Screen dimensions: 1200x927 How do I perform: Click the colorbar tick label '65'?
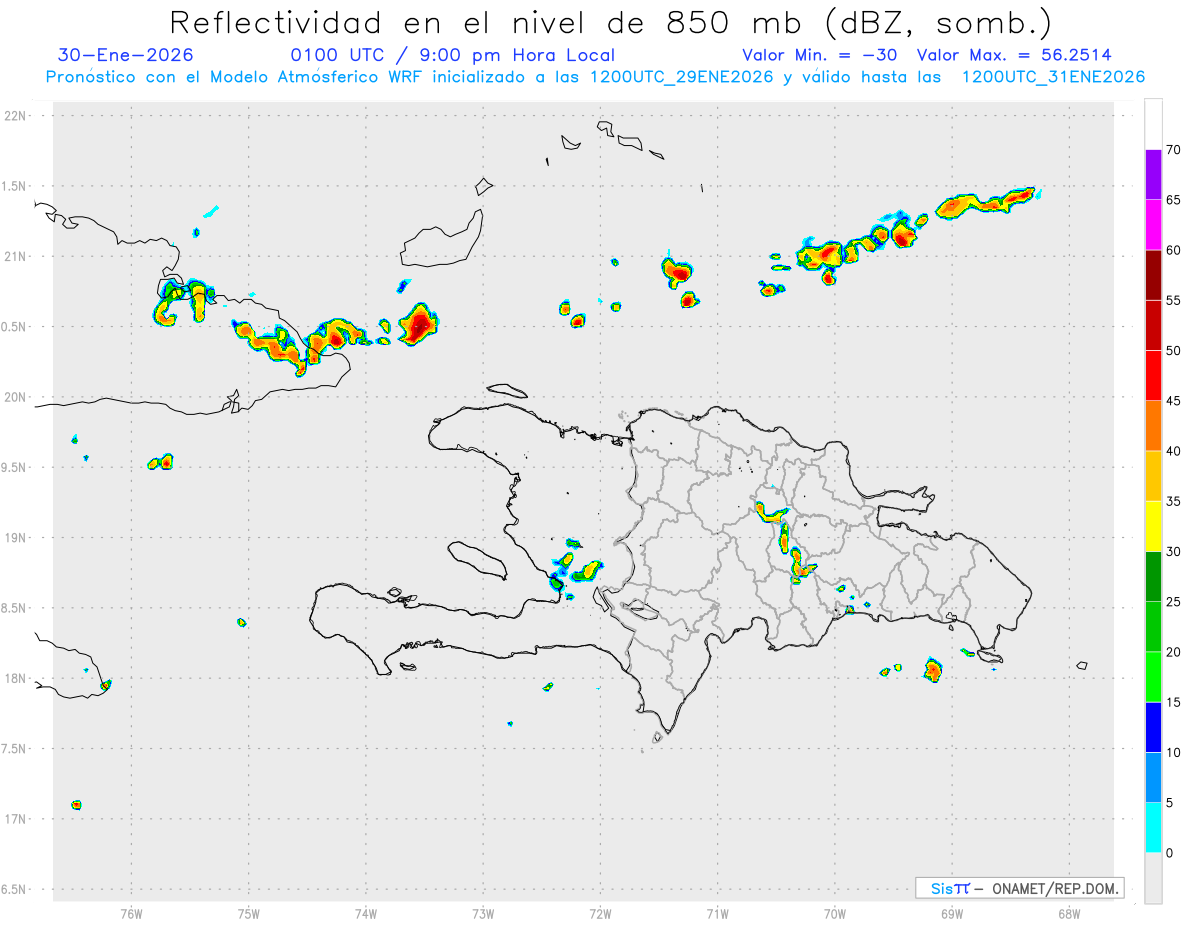[1173, 200]
